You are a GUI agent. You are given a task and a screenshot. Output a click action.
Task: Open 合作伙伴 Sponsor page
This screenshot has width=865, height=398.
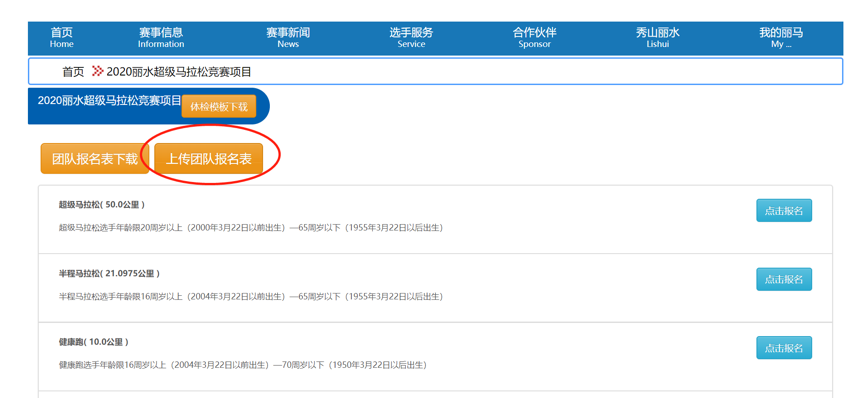coord(534,38)
